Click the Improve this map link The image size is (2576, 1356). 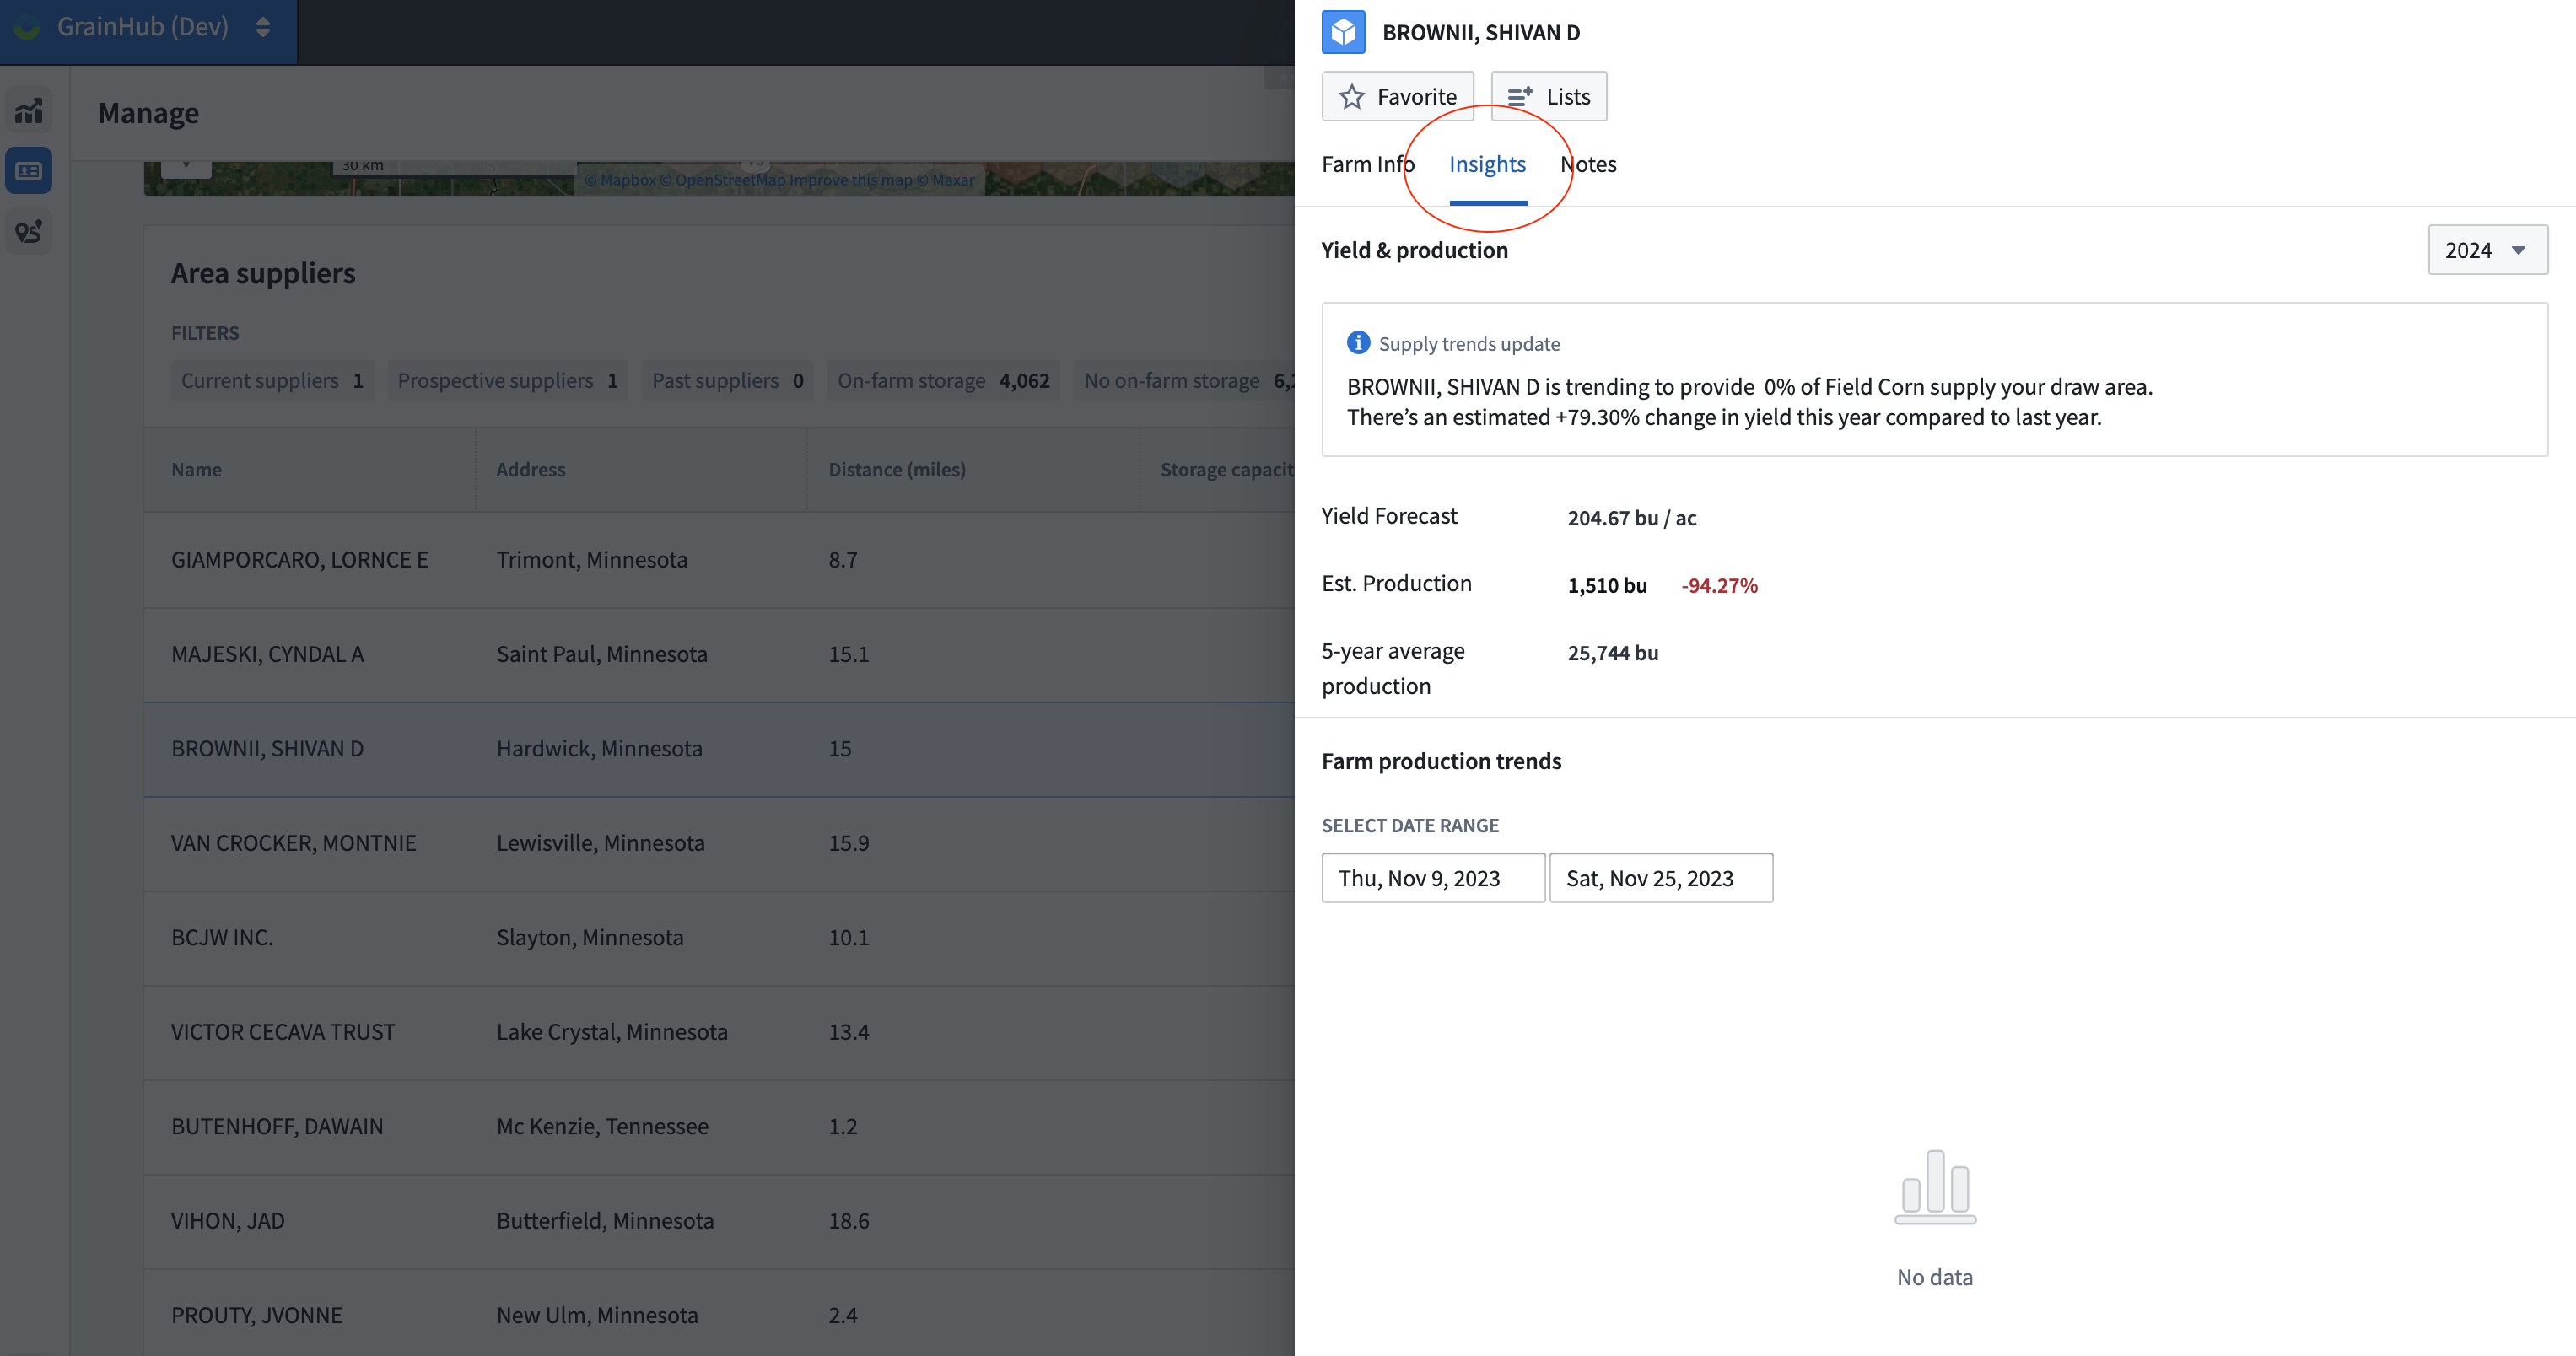(850, 180)
